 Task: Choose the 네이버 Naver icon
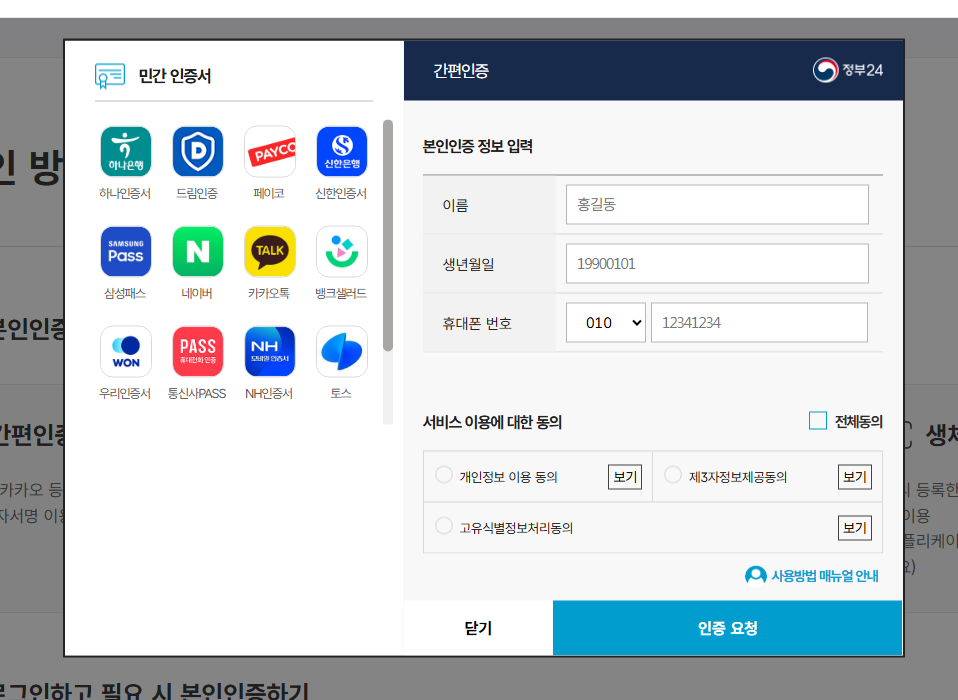coord(197,252)
